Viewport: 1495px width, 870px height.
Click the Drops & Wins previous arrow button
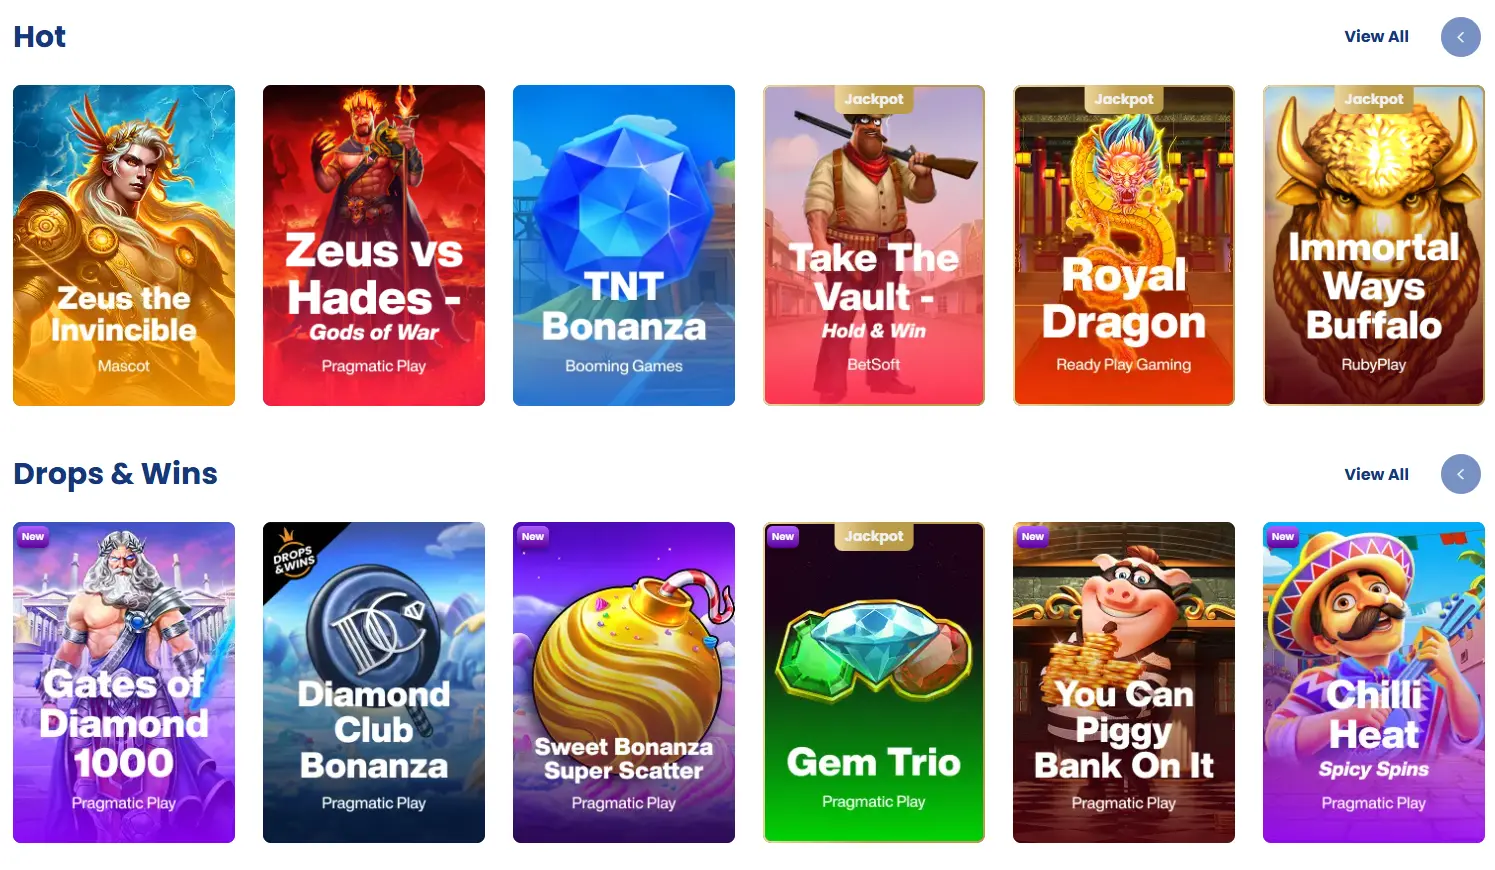pyautogui.click(x=1460, y=474)
